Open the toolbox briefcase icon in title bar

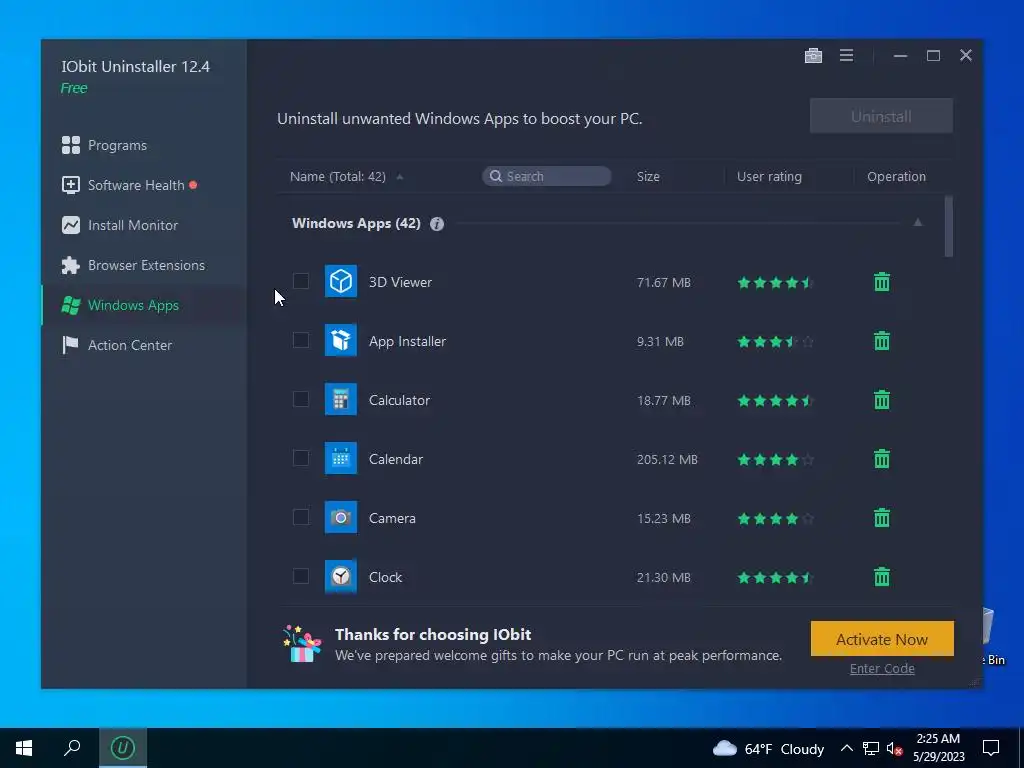[x=813, y=56]
